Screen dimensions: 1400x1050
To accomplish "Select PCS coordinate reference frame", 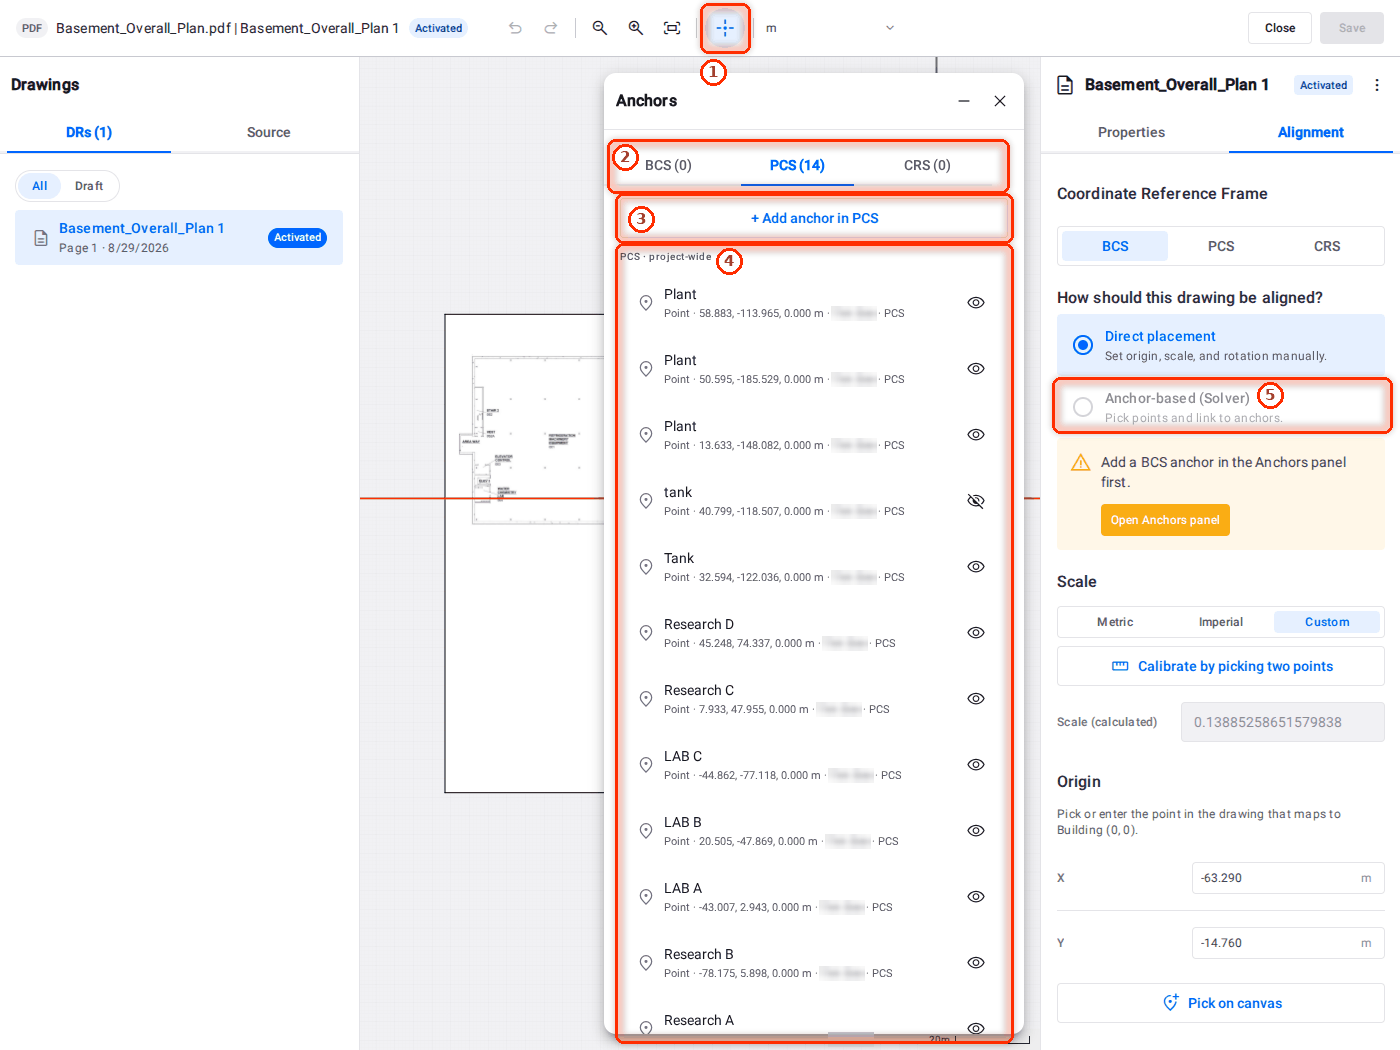I will tap(1221, 246).
